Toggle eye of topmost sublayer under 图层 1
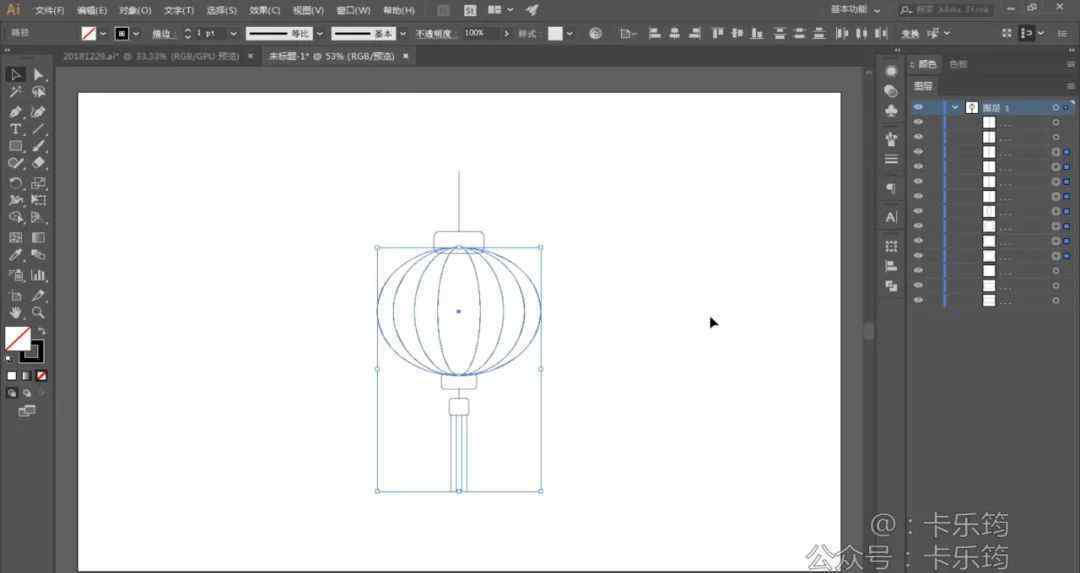 (x=918, y=123)
